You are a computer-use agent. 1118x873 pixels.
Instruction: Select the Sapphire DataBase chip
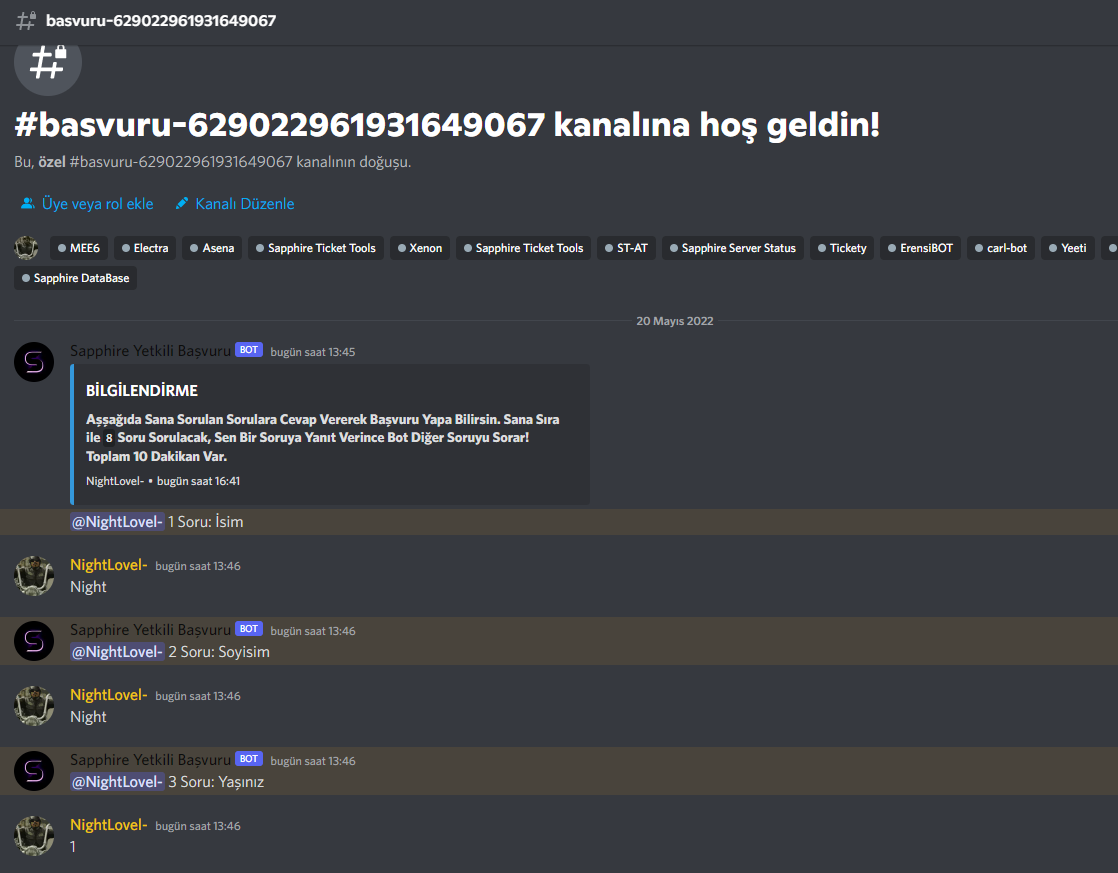click(76, 278)
